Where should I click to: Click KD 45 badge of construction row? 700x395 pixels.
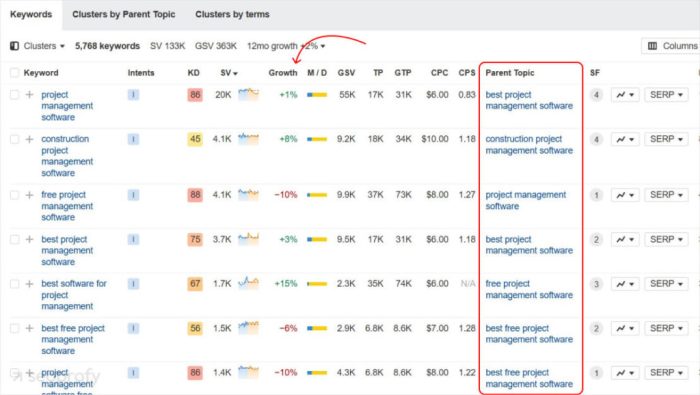(195, 139)
